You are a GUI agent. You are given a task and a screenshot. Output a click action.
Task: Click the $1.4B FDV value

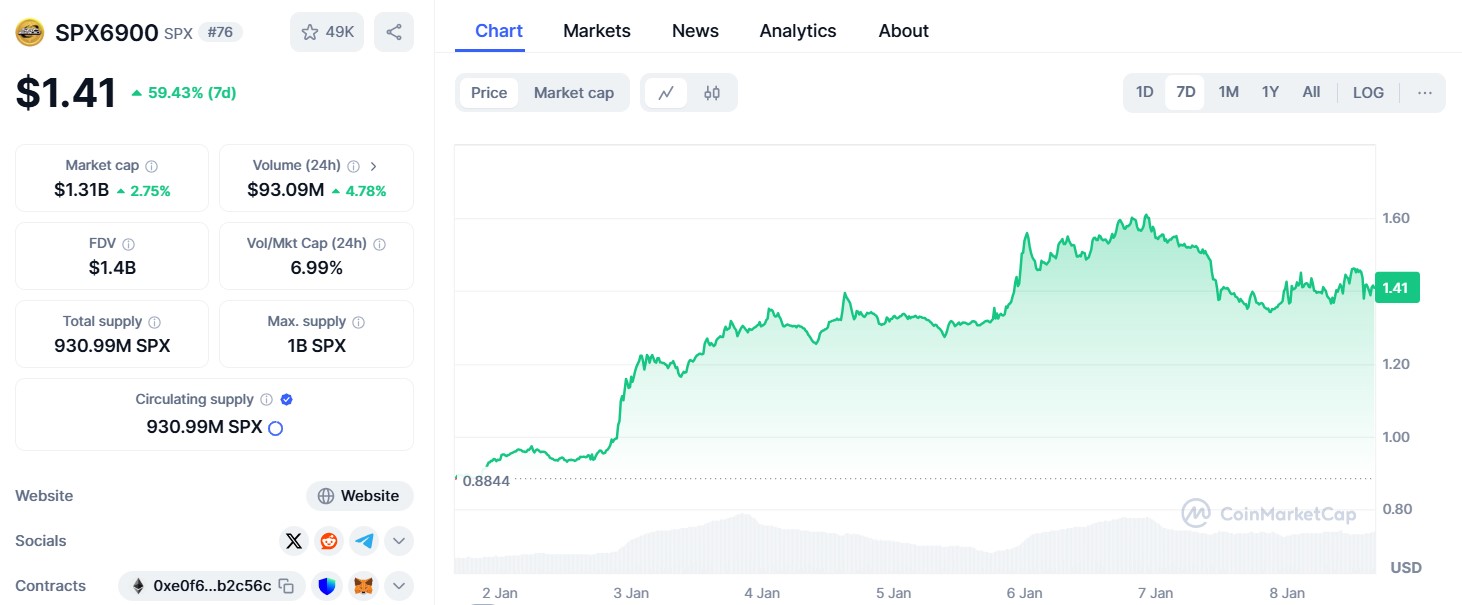coord(112,268)
